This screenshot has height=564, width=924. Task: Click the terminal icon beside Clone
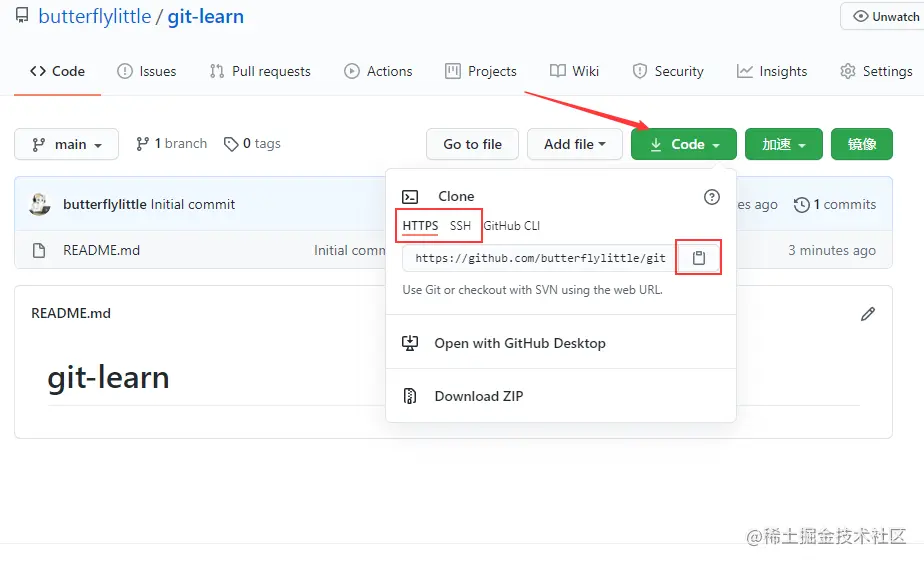410,197
